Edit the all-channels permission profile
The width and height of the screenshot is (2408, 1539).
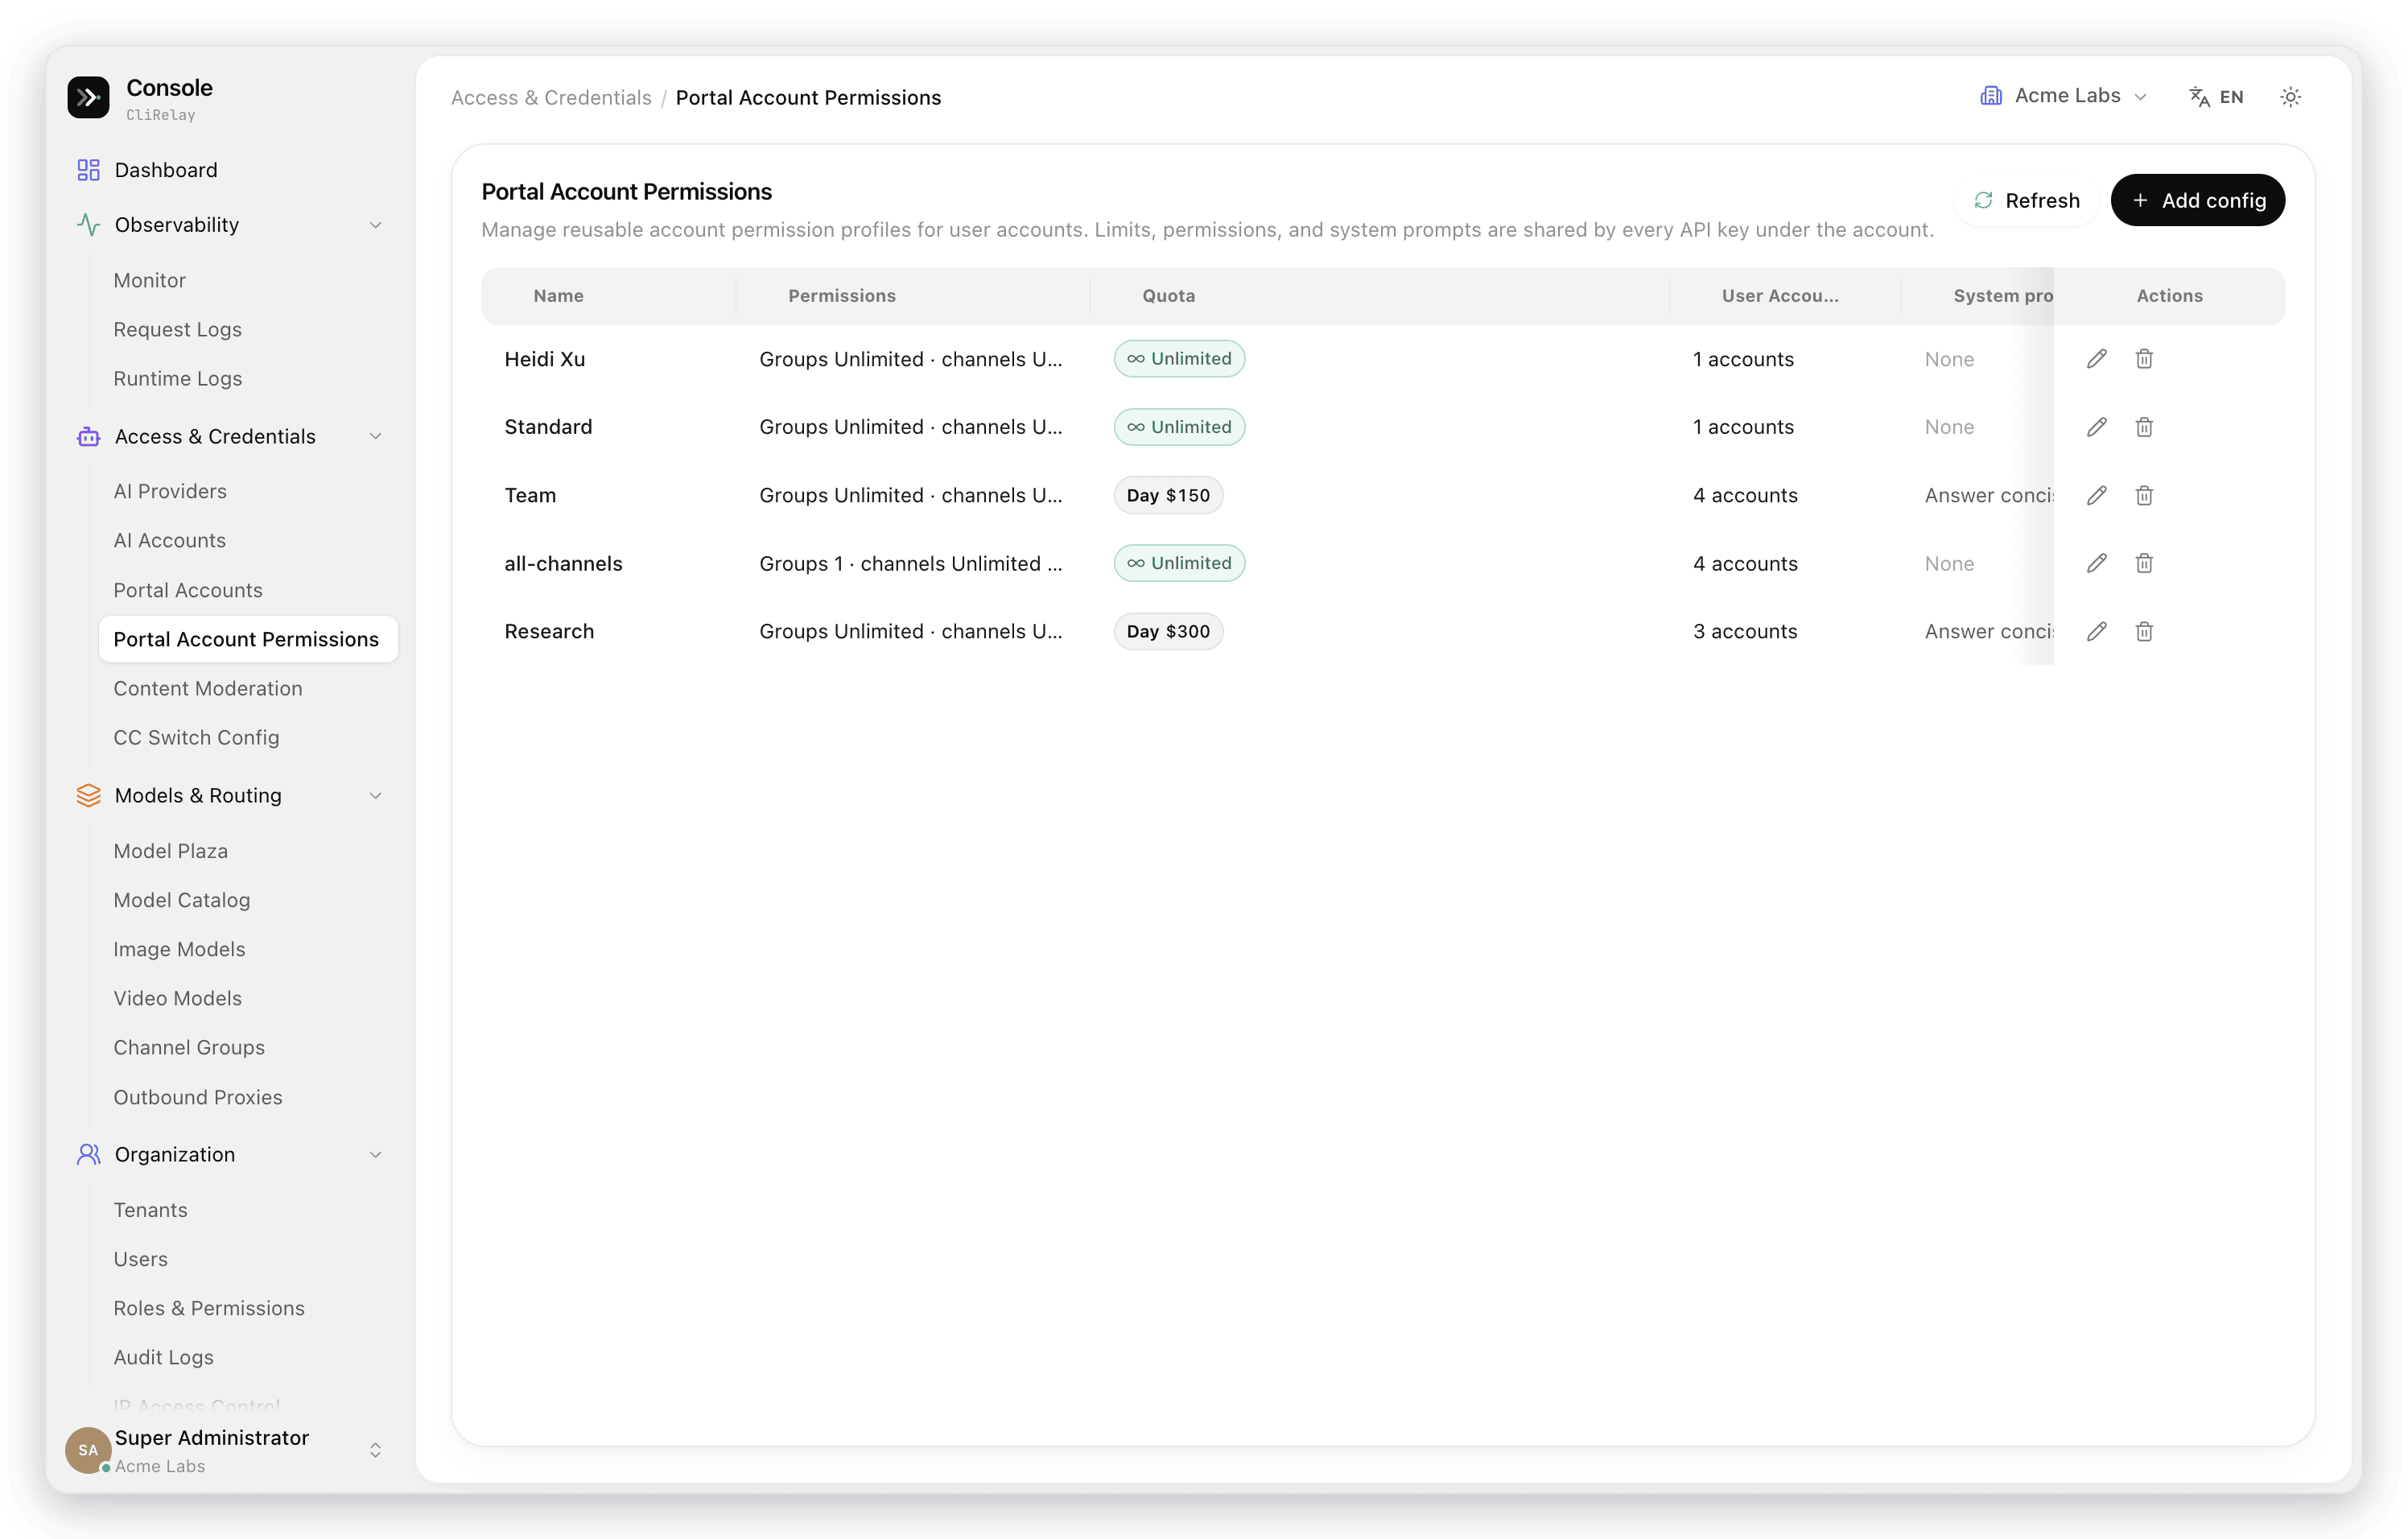coord(2097,563)
